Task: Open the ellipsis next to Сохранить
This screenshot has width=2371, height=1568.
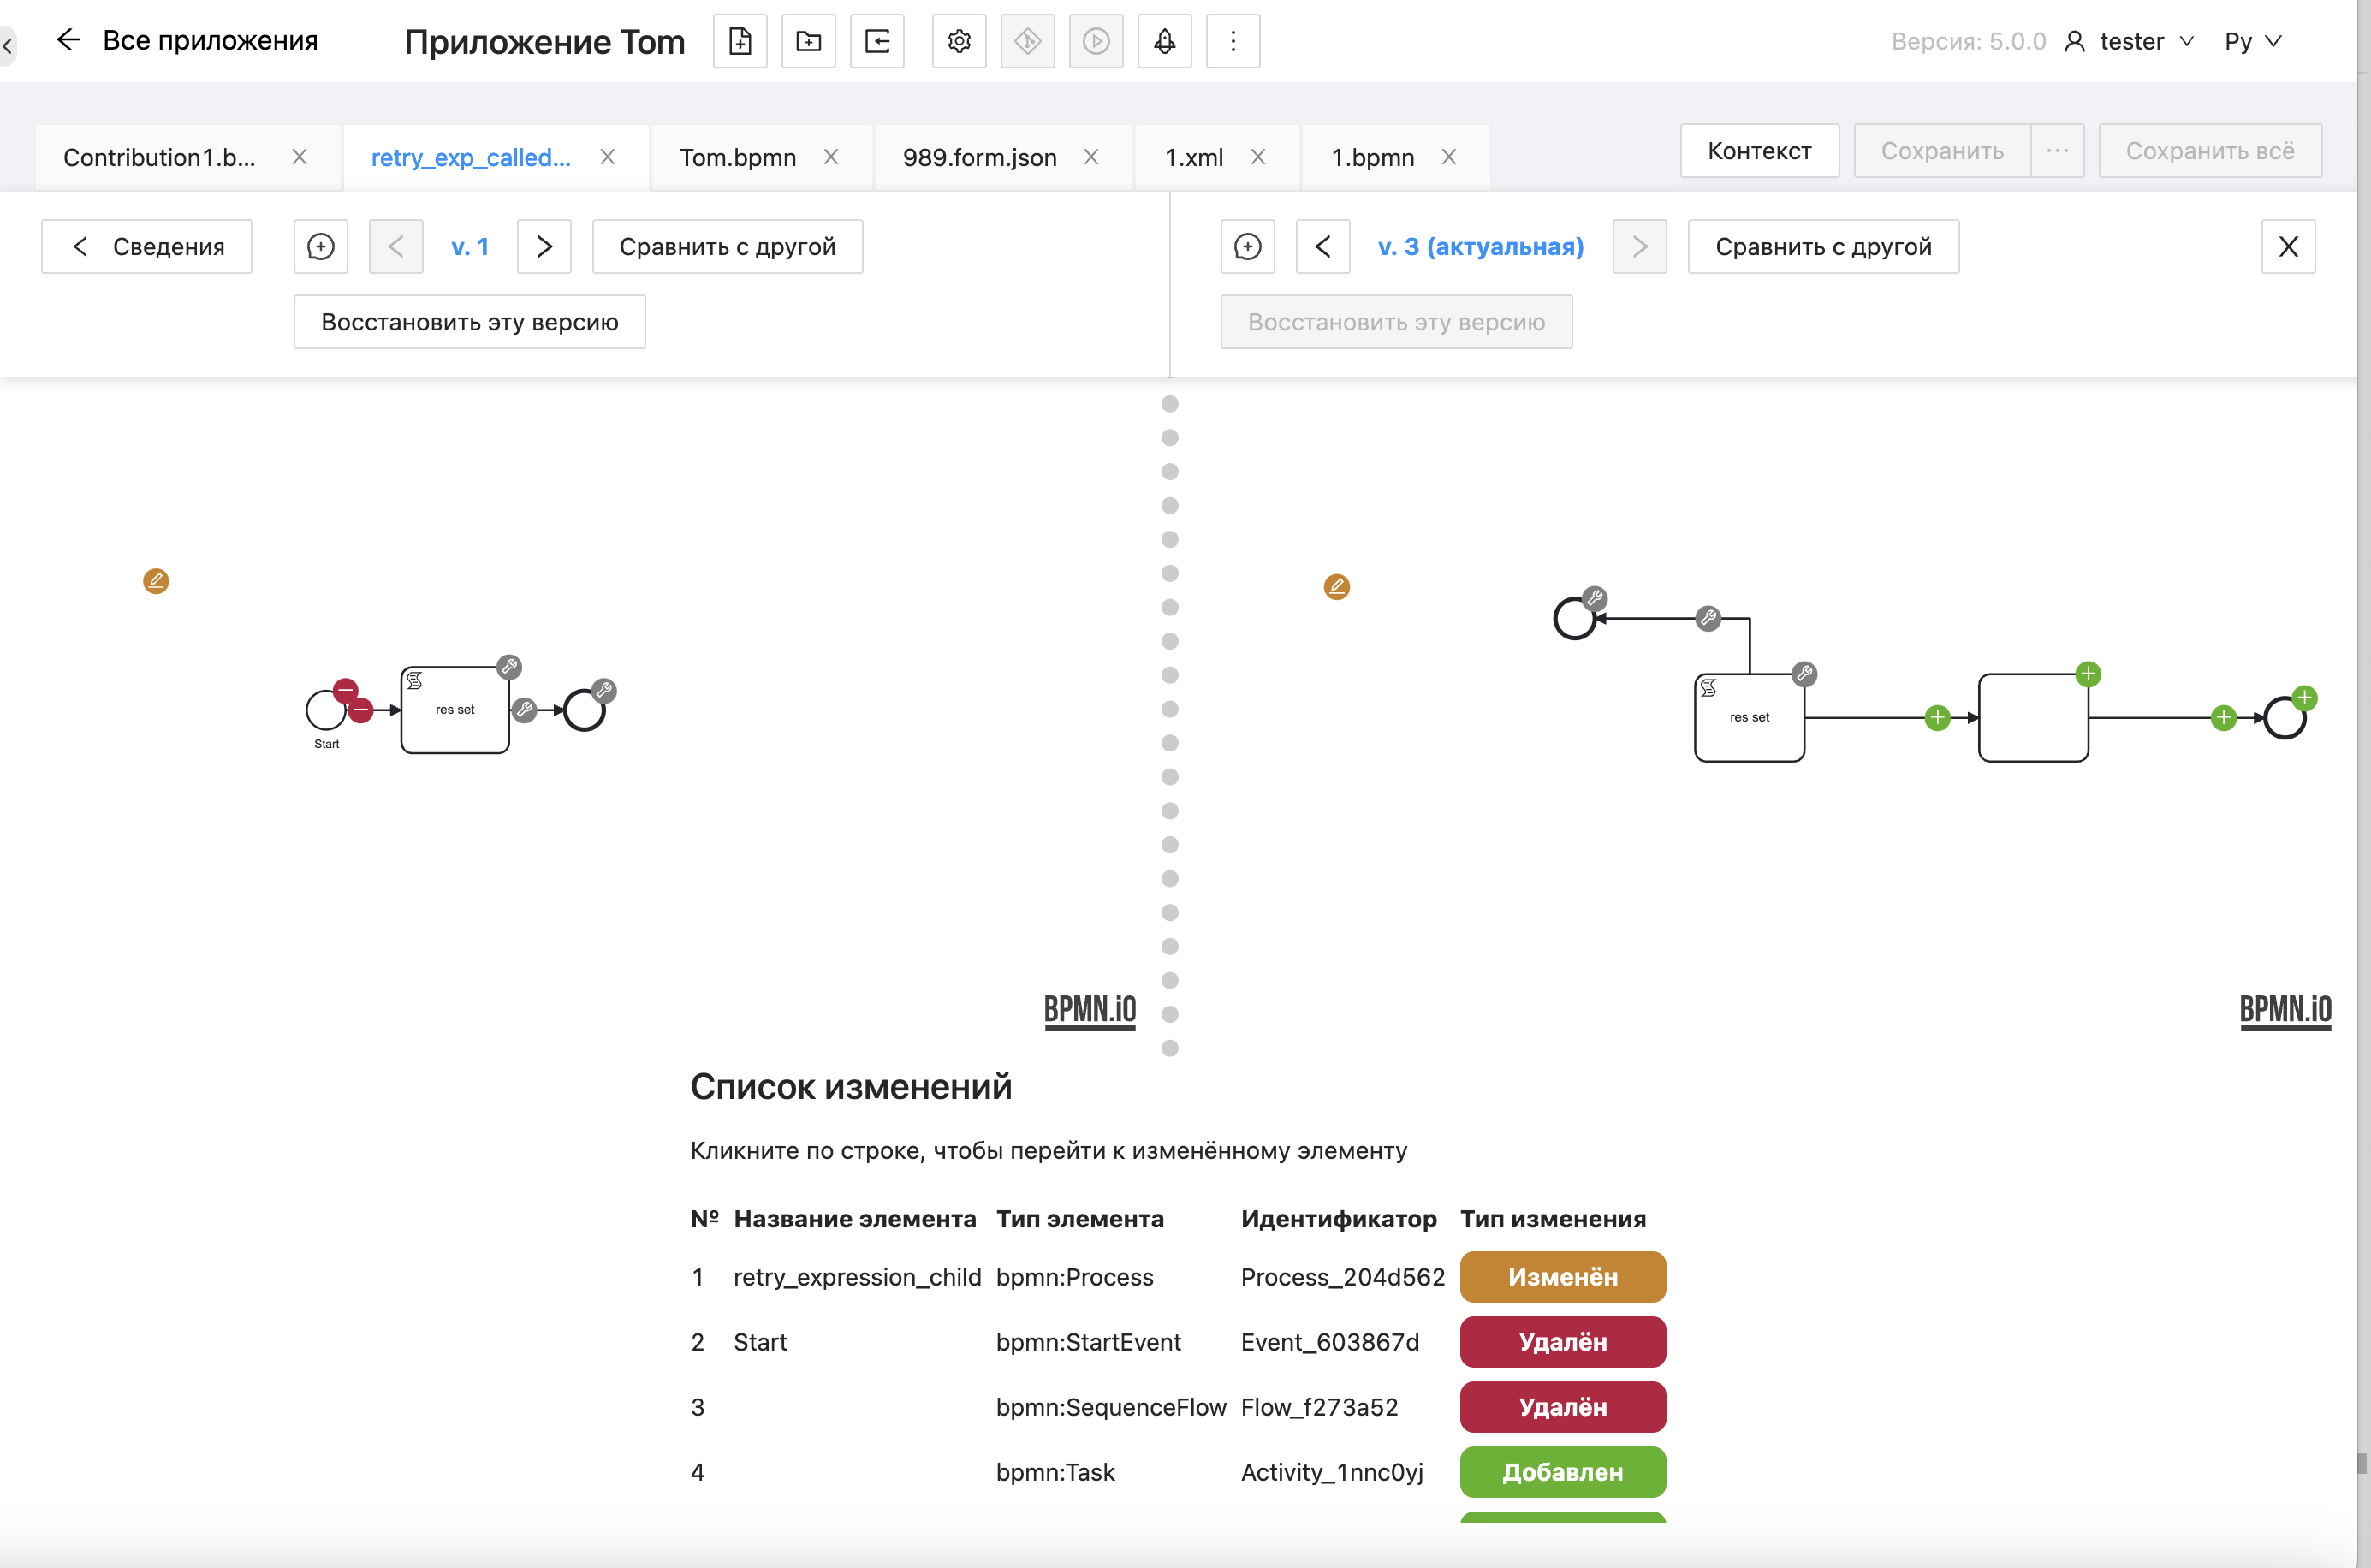Action: point(2057,151)
